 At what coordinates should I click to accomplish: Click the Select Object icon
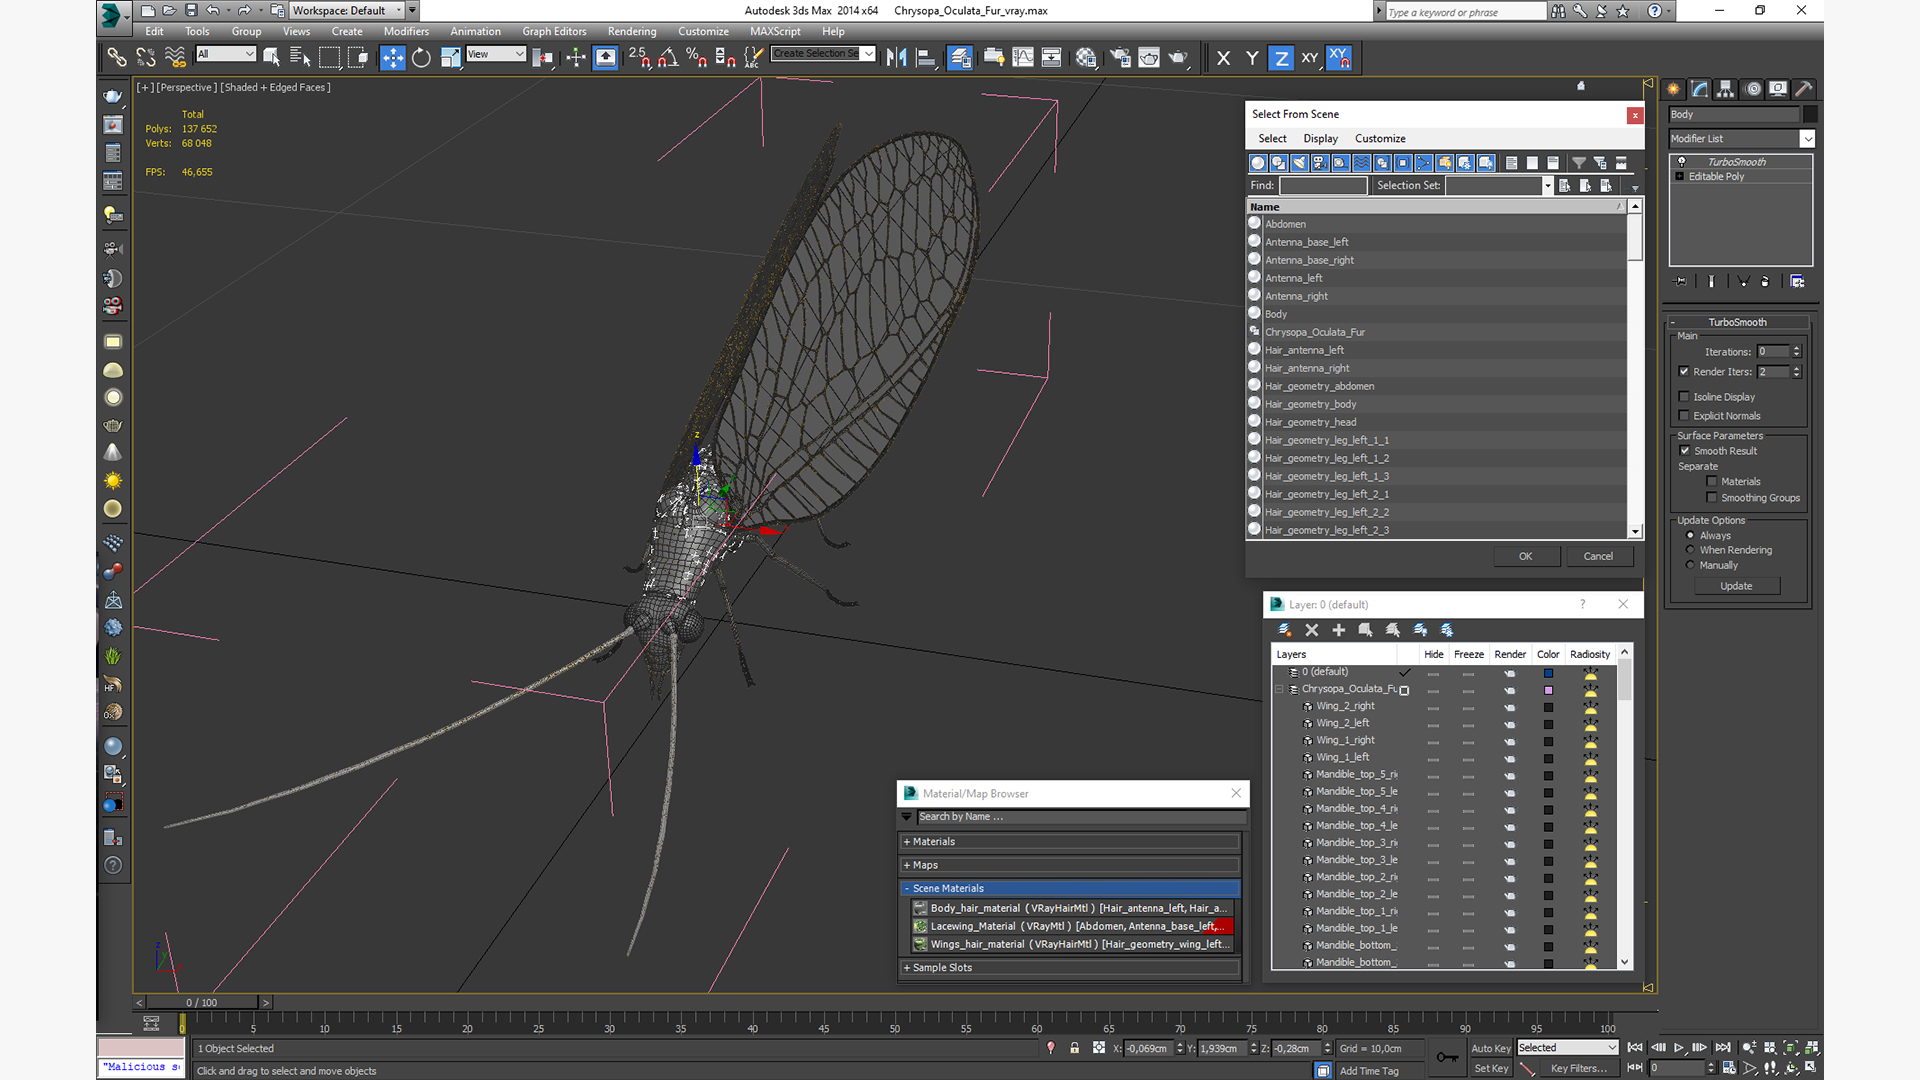[x=272, y=55]
